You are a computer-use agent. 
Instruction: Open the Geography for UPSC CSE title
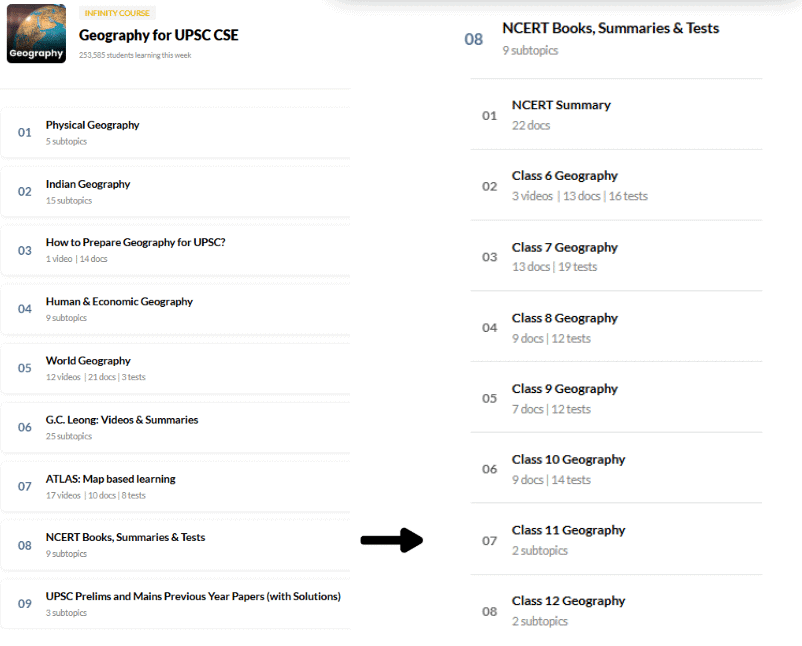click(159, 35)
